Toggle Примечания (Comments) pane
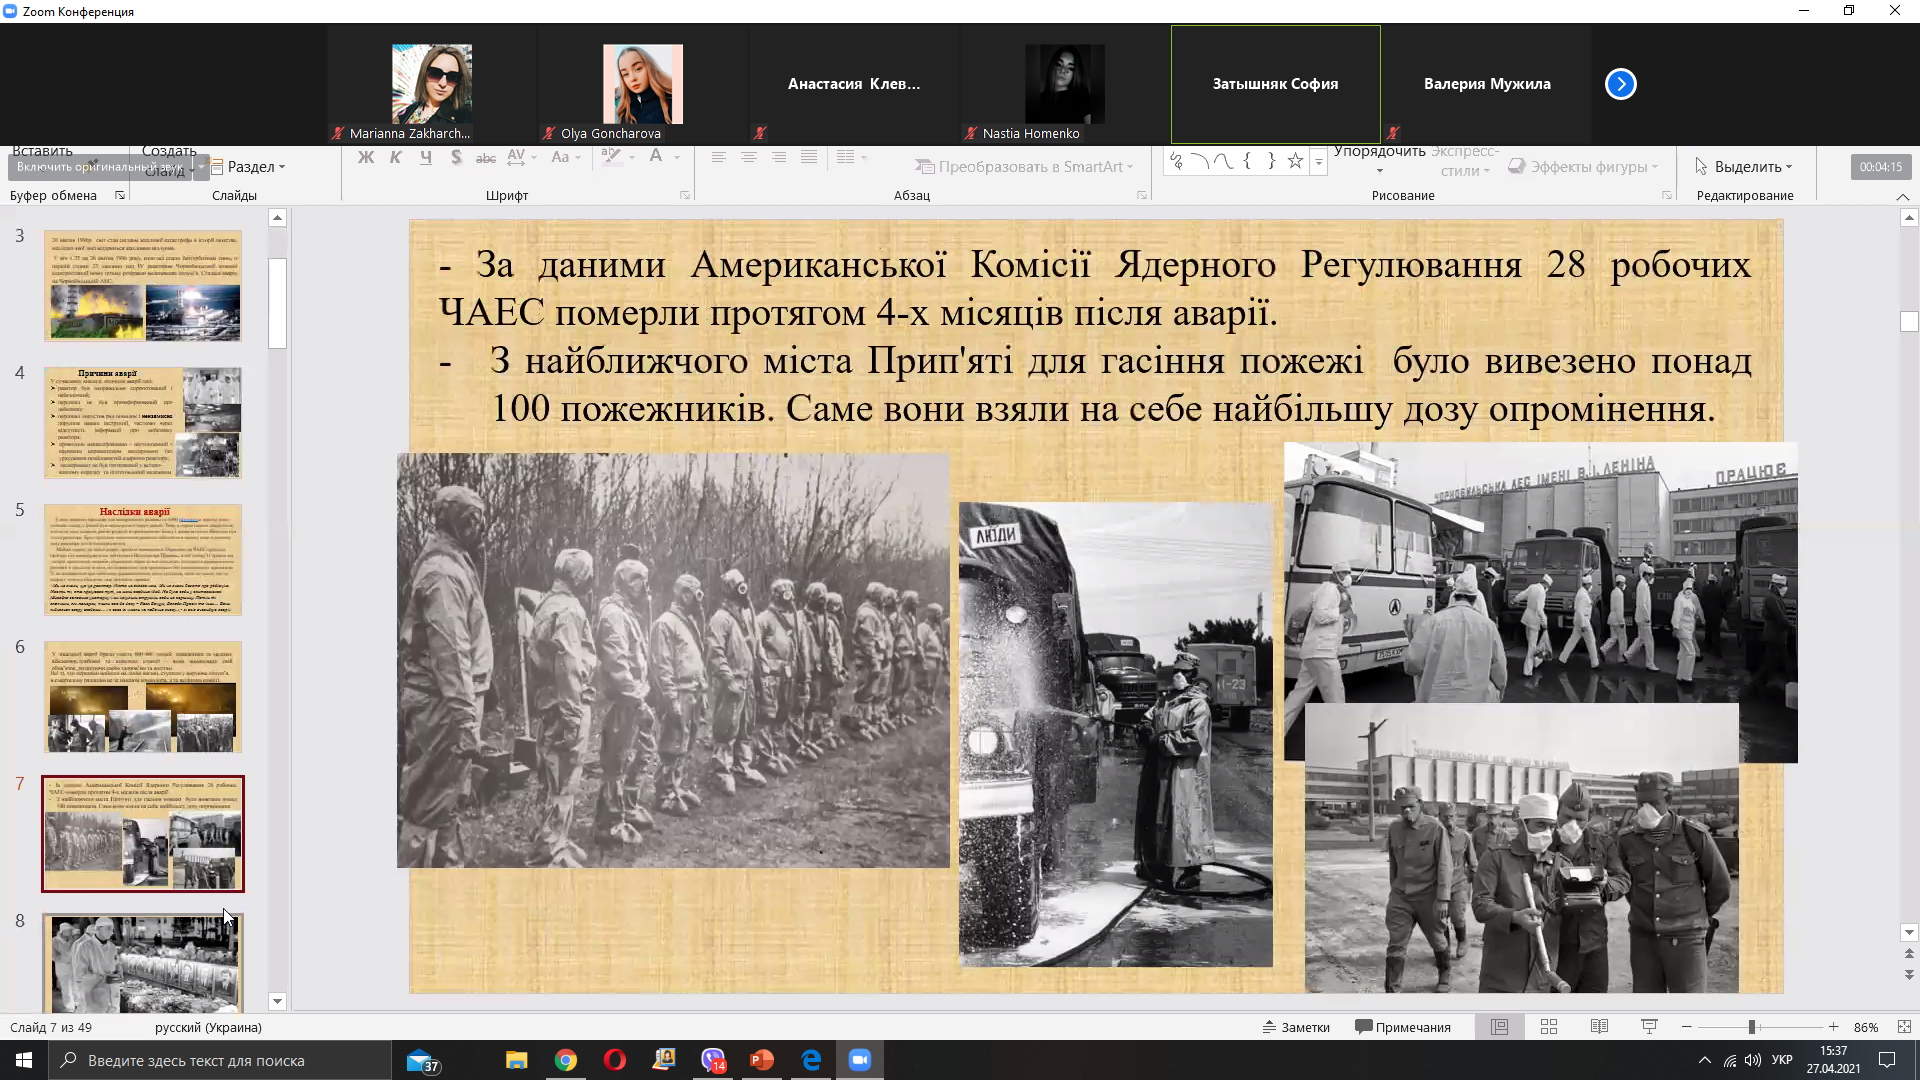This screenshot has width=1920, height=1080. coord(1403,1027)
